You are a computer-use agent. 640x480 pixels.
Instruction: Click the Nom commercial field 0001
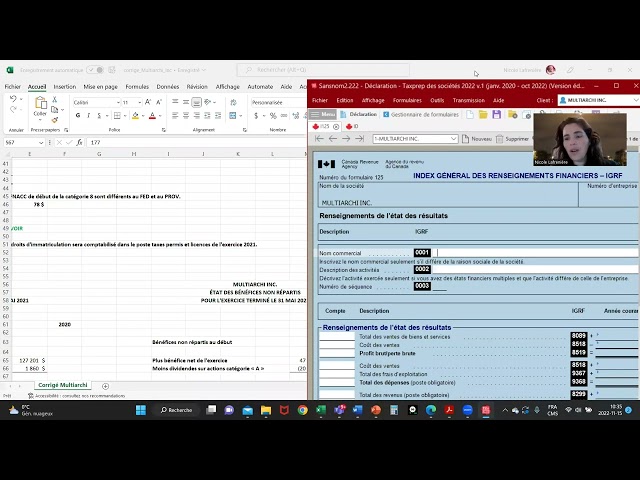(x=535, y=253)
